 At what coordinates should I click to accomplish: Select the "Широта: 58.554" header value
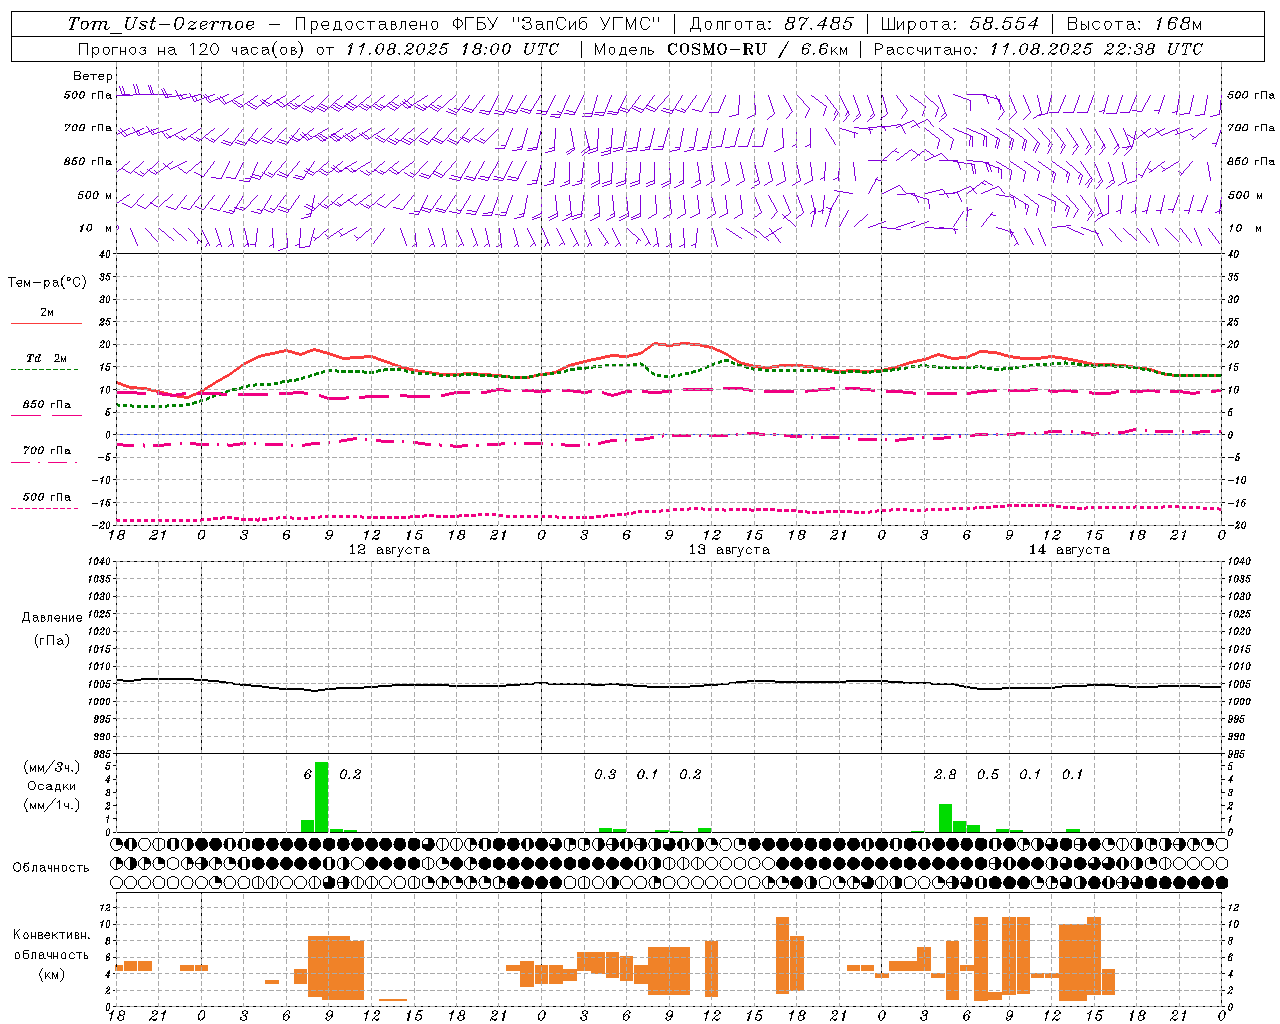point(960,24)
